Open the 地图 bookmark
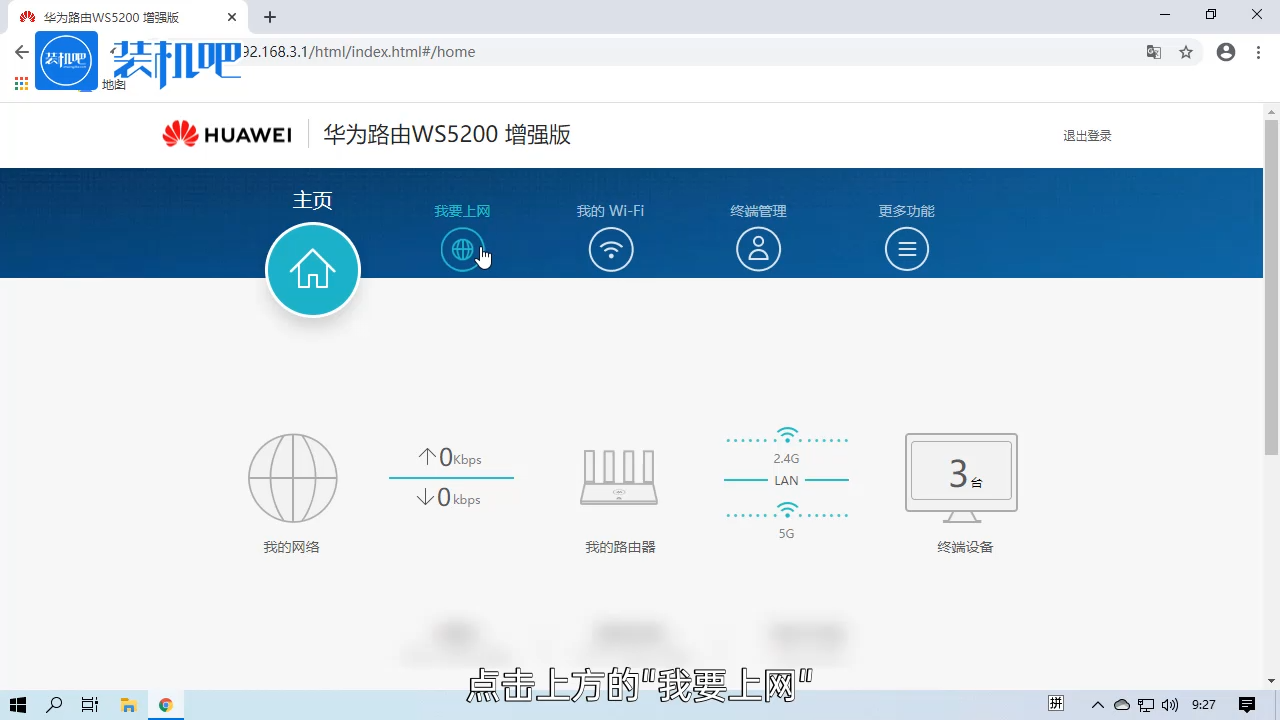Screen dimensions: 1280x720 [x=113, y=85]
